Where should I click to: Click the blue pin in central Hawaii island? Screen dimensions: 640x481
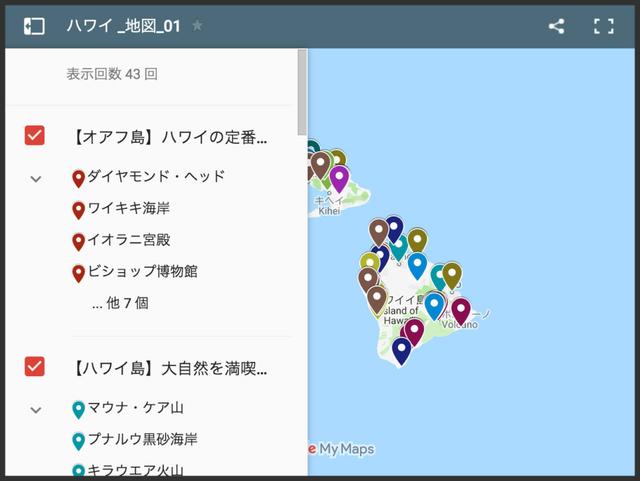point(417,266)
